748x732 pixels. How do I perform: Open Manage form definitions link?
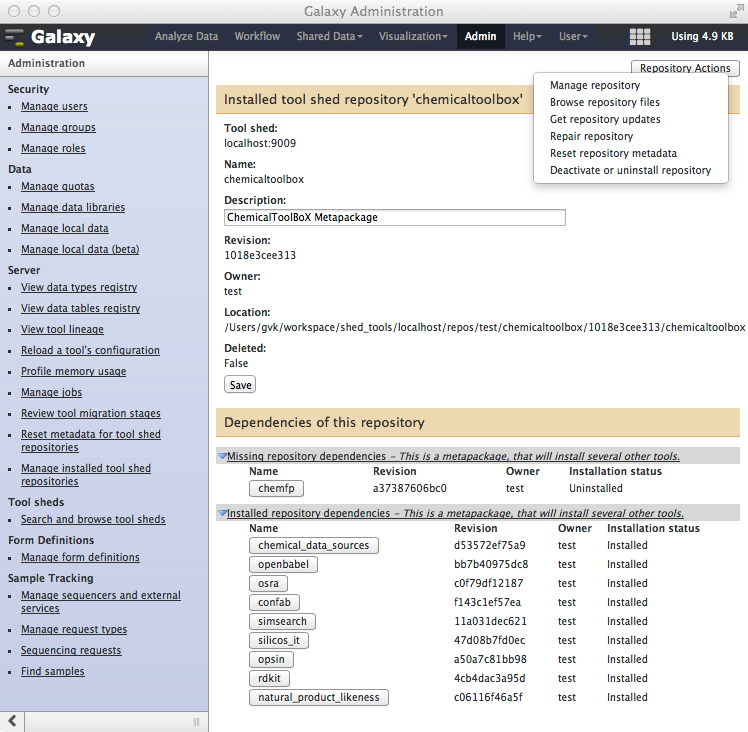(80, 557)
